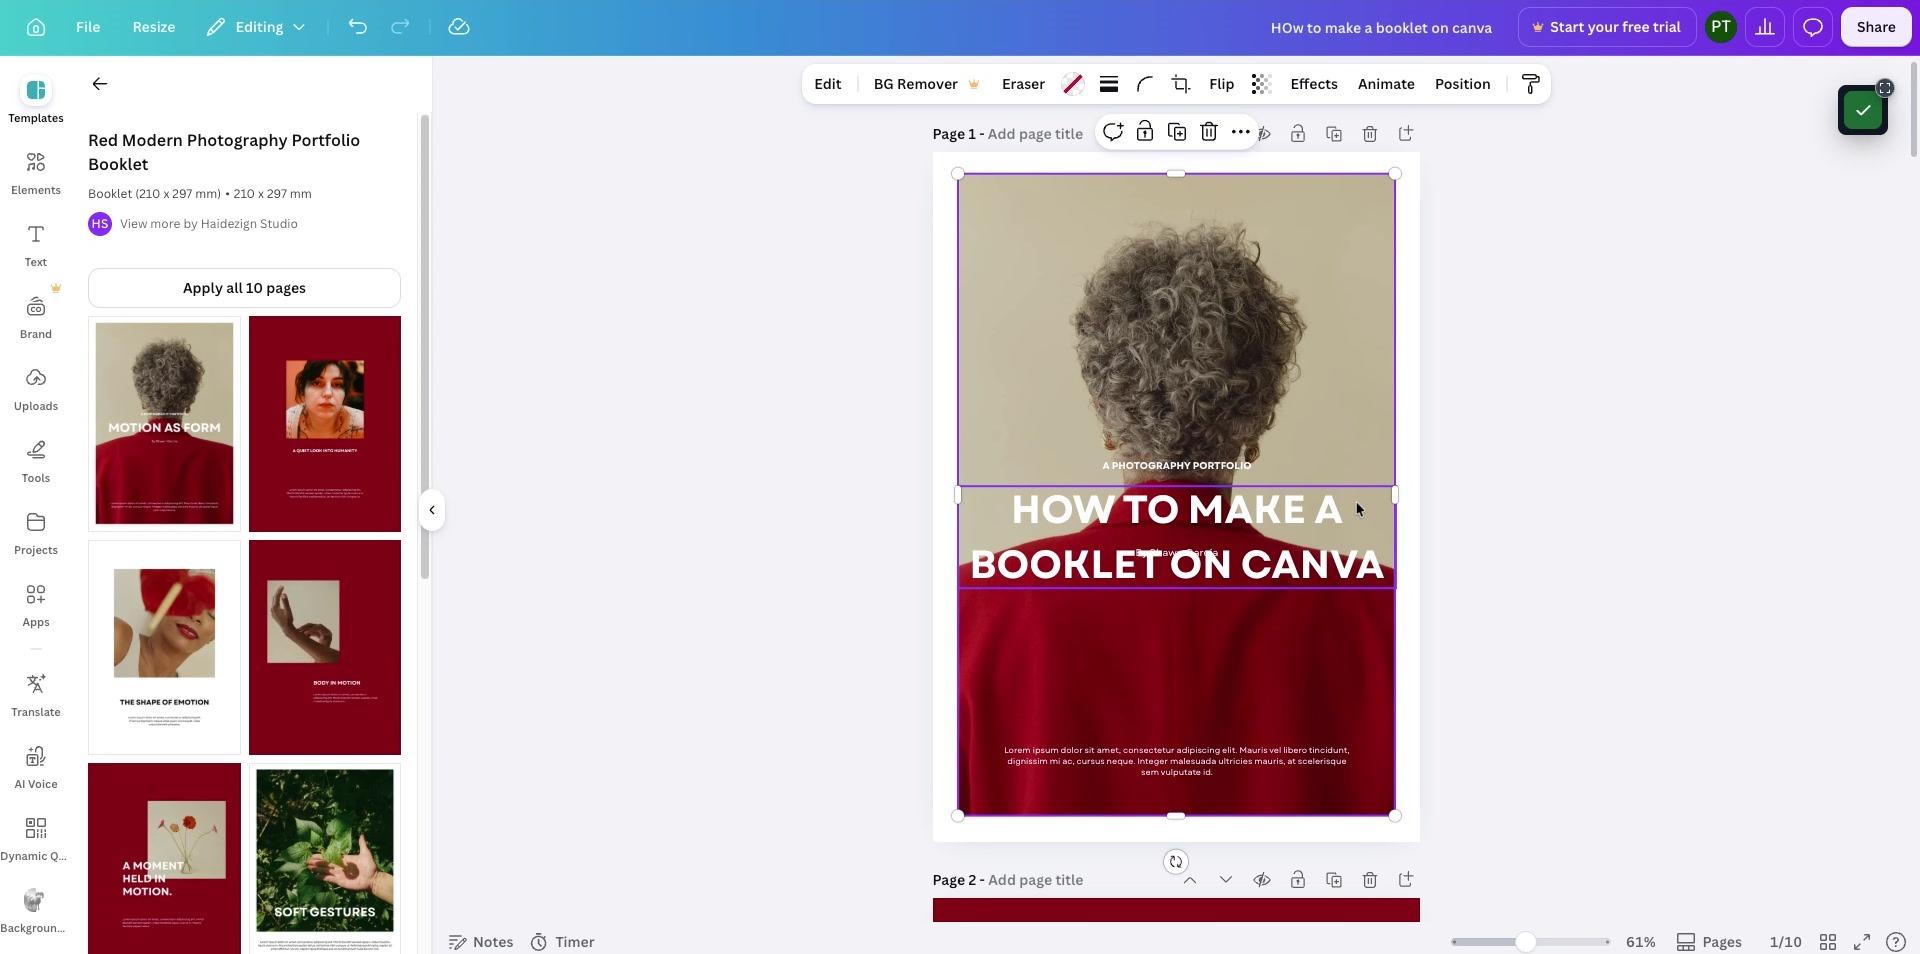
Task: Open border weight options
Action: pos(1109,84)
